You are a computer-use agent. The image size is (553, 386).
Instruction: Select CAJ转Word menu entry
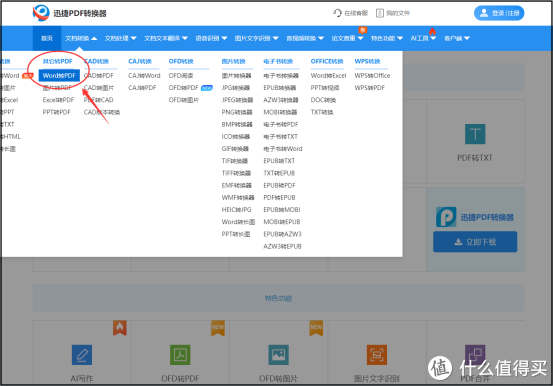tap(144, 76)
